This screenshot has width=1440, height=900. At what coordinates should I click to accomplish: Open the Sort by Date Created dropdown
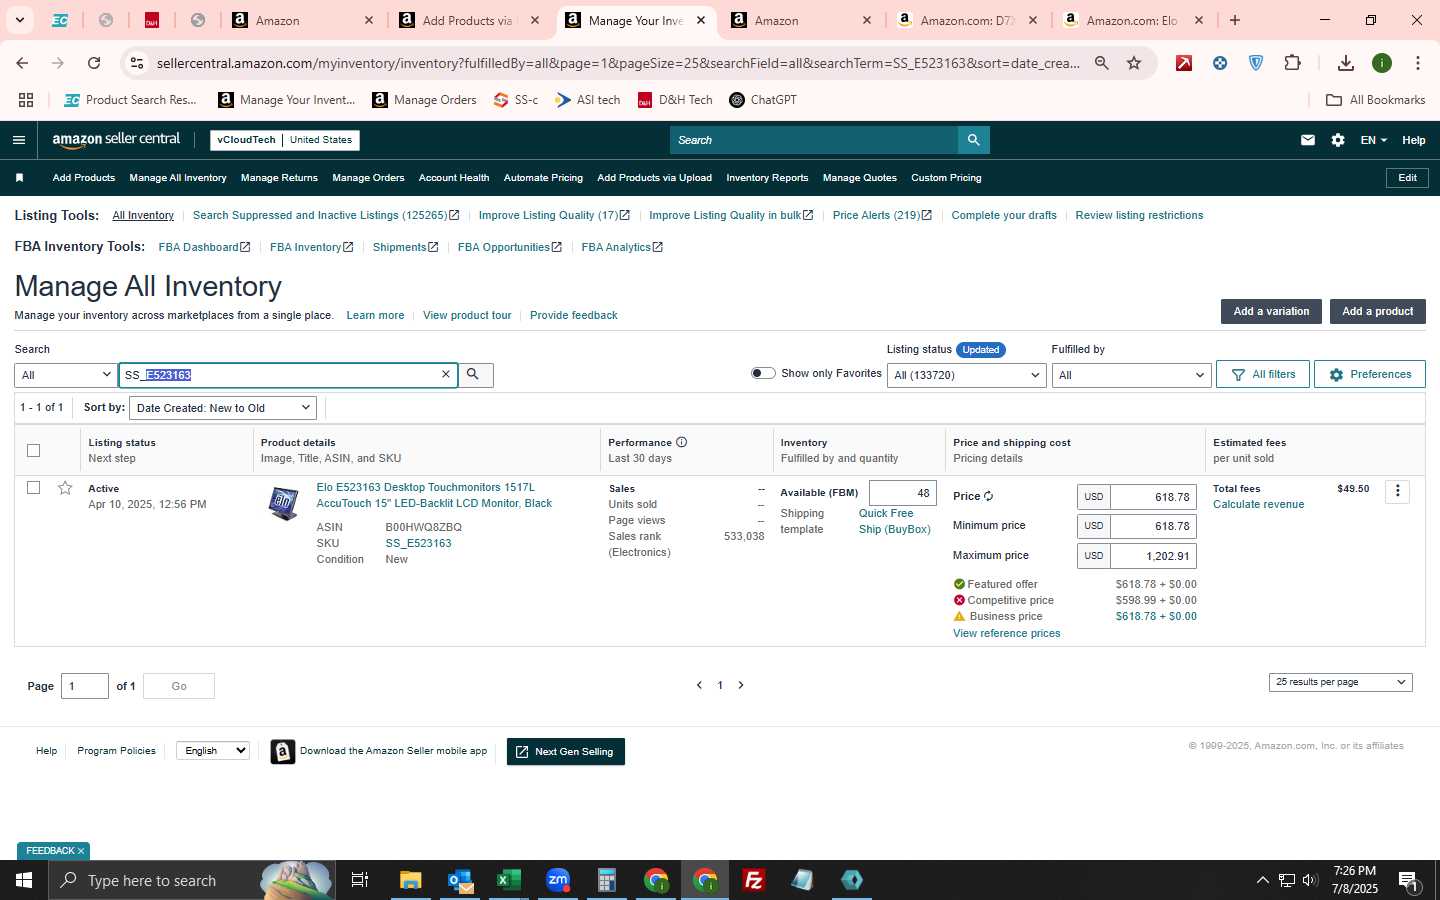point(223,408)
